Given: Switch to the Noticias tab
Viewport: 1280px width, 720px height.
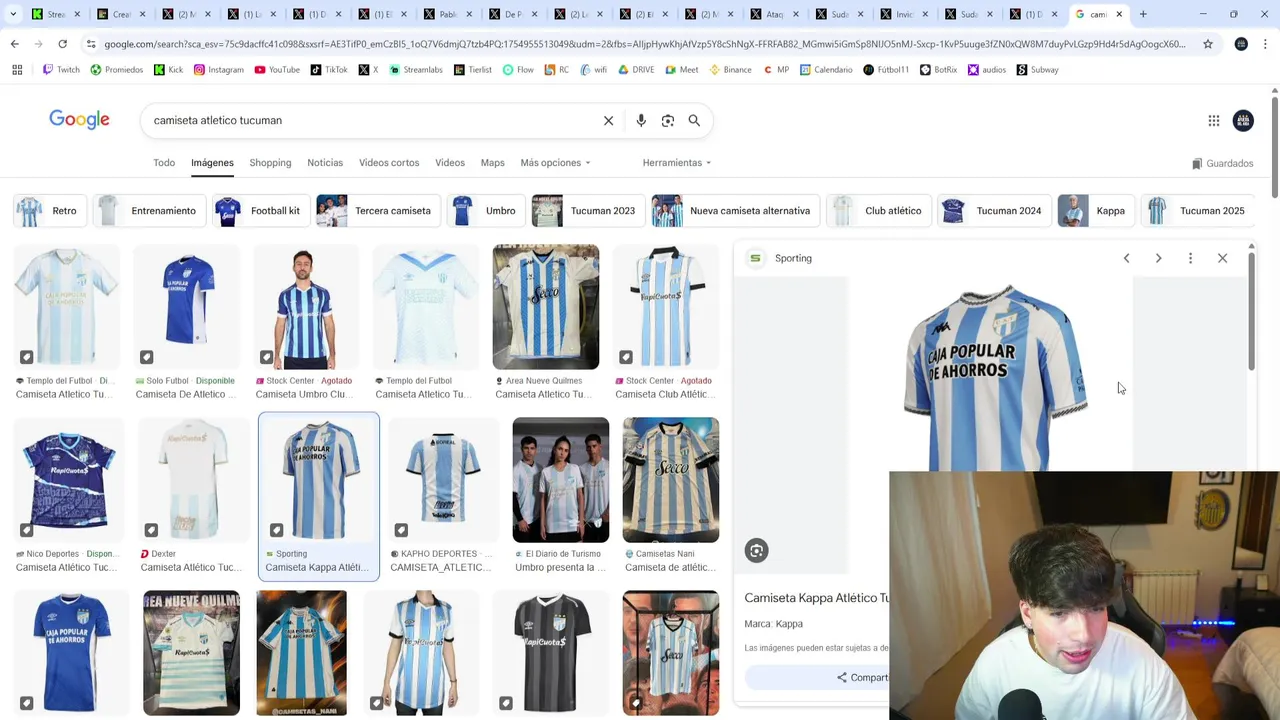Looking at the screenshot, I should (325, 162).
